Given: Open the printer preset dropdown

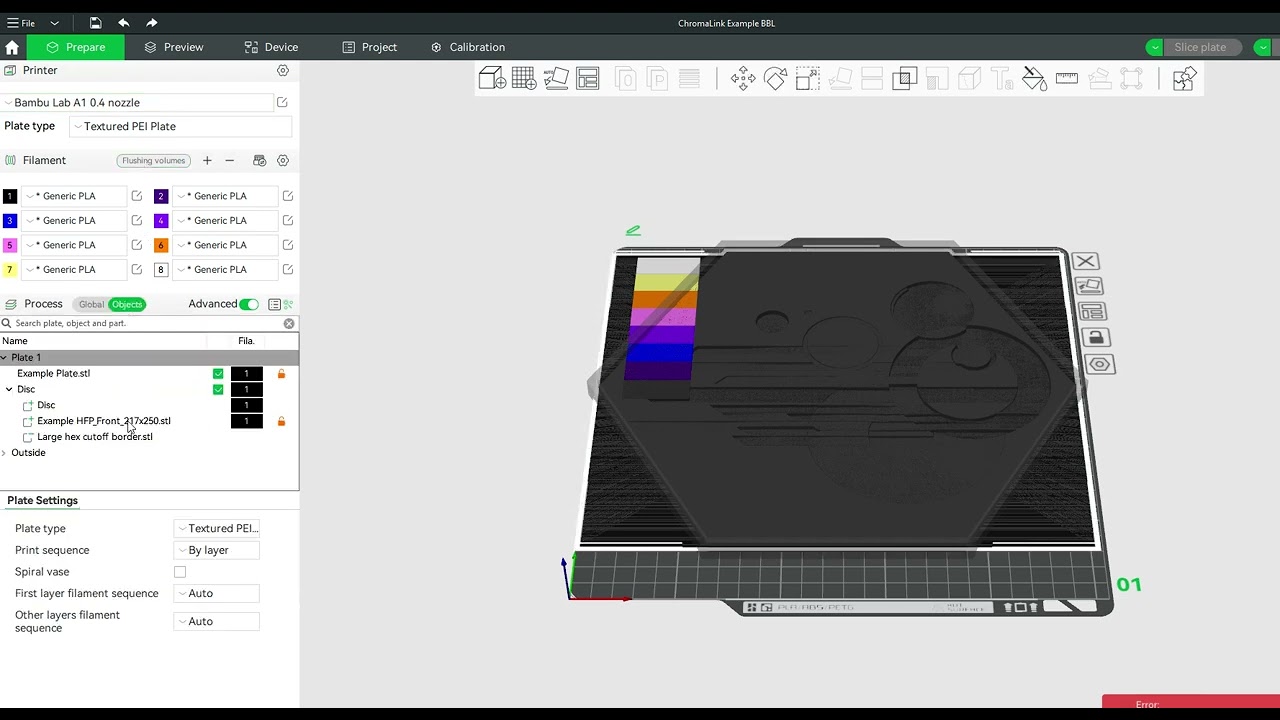Looking at the screenshot, I should coord(138,103).
